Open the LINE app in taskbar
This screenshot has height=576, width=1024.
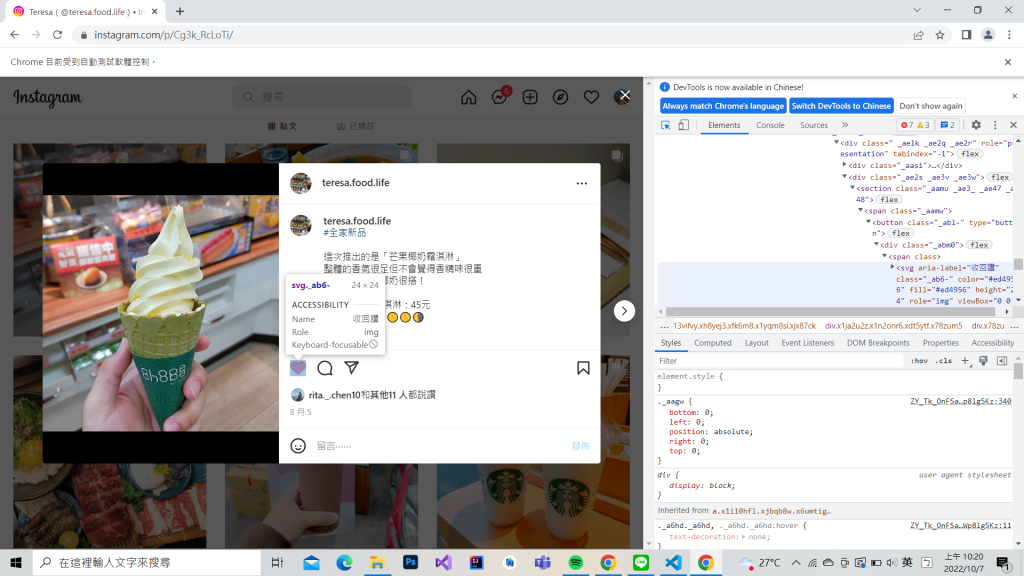click(641, 562)
